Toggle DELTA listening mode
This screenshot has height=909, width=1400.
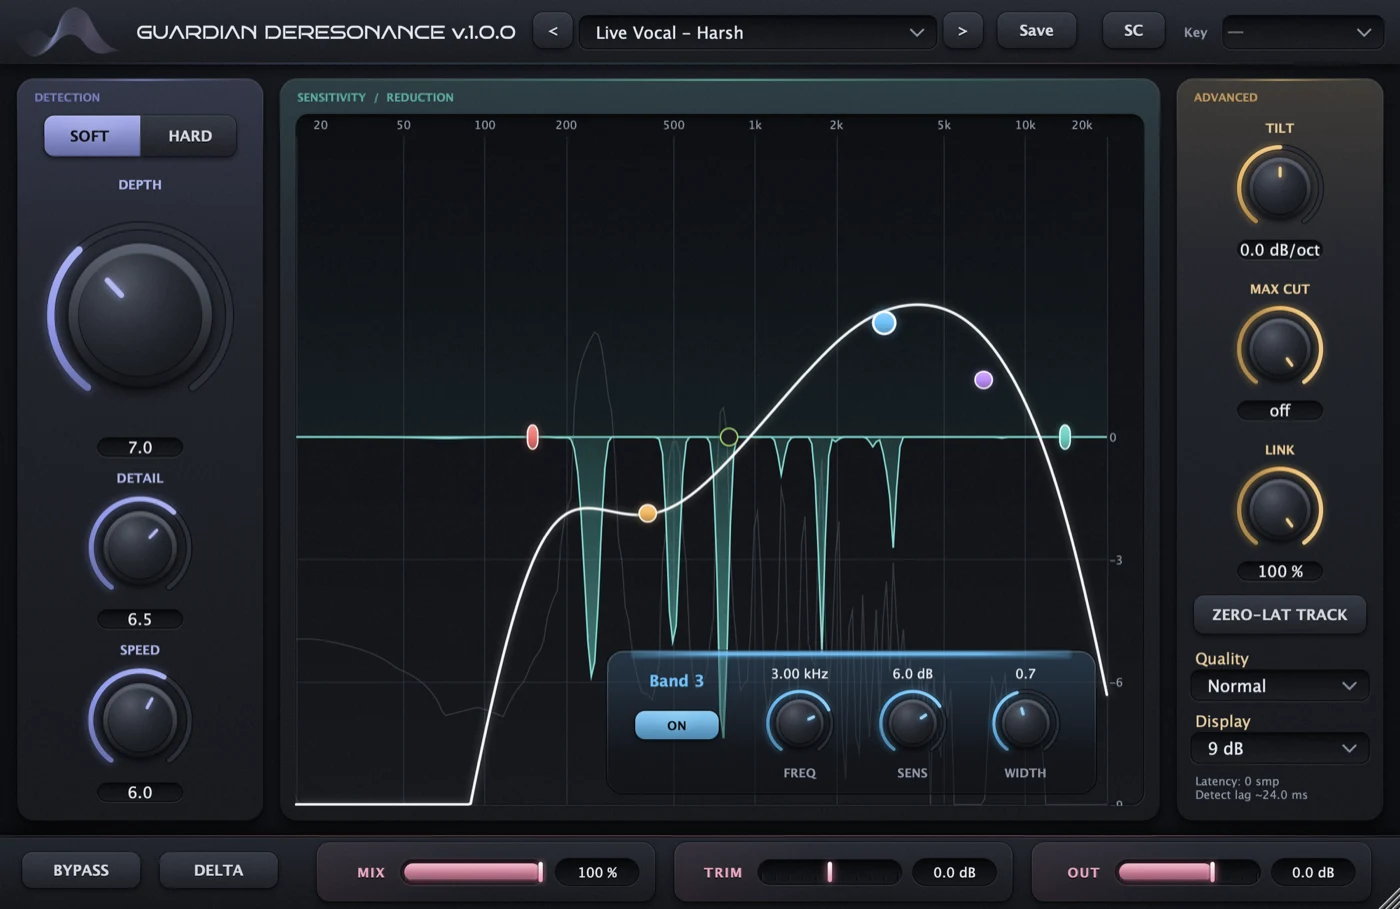[x=218, y=870]
